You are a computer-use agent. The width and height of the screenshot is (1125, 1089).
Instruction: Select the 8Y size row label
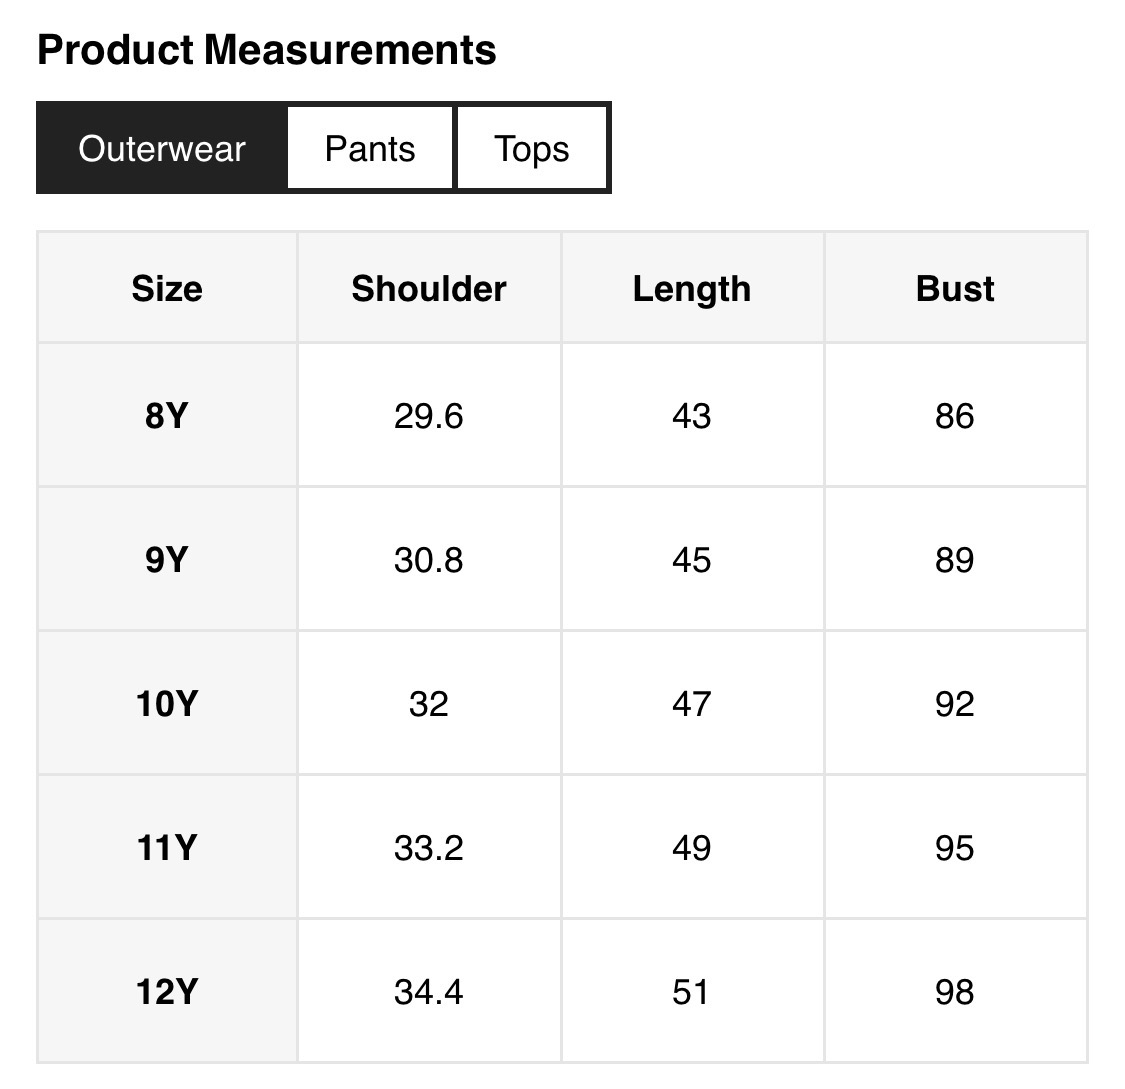point(167,416)
